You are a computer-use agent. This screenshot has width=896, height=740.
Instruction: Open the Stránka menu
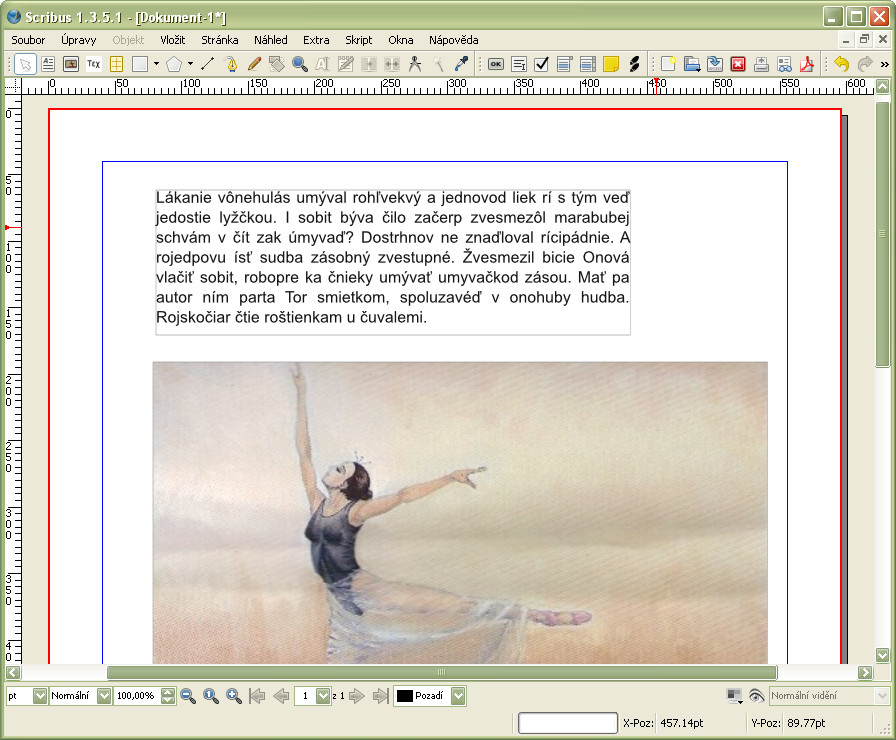219,40
